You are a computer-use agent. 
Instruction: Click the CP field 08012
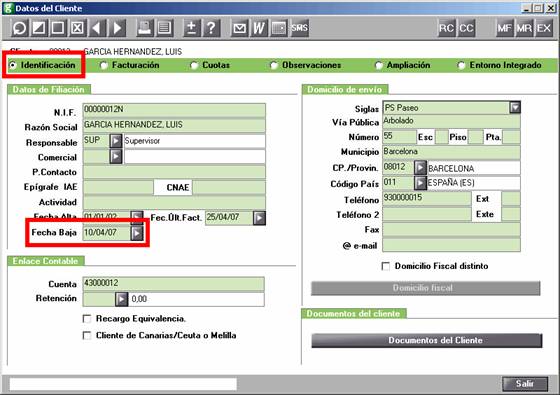(398, 168)
